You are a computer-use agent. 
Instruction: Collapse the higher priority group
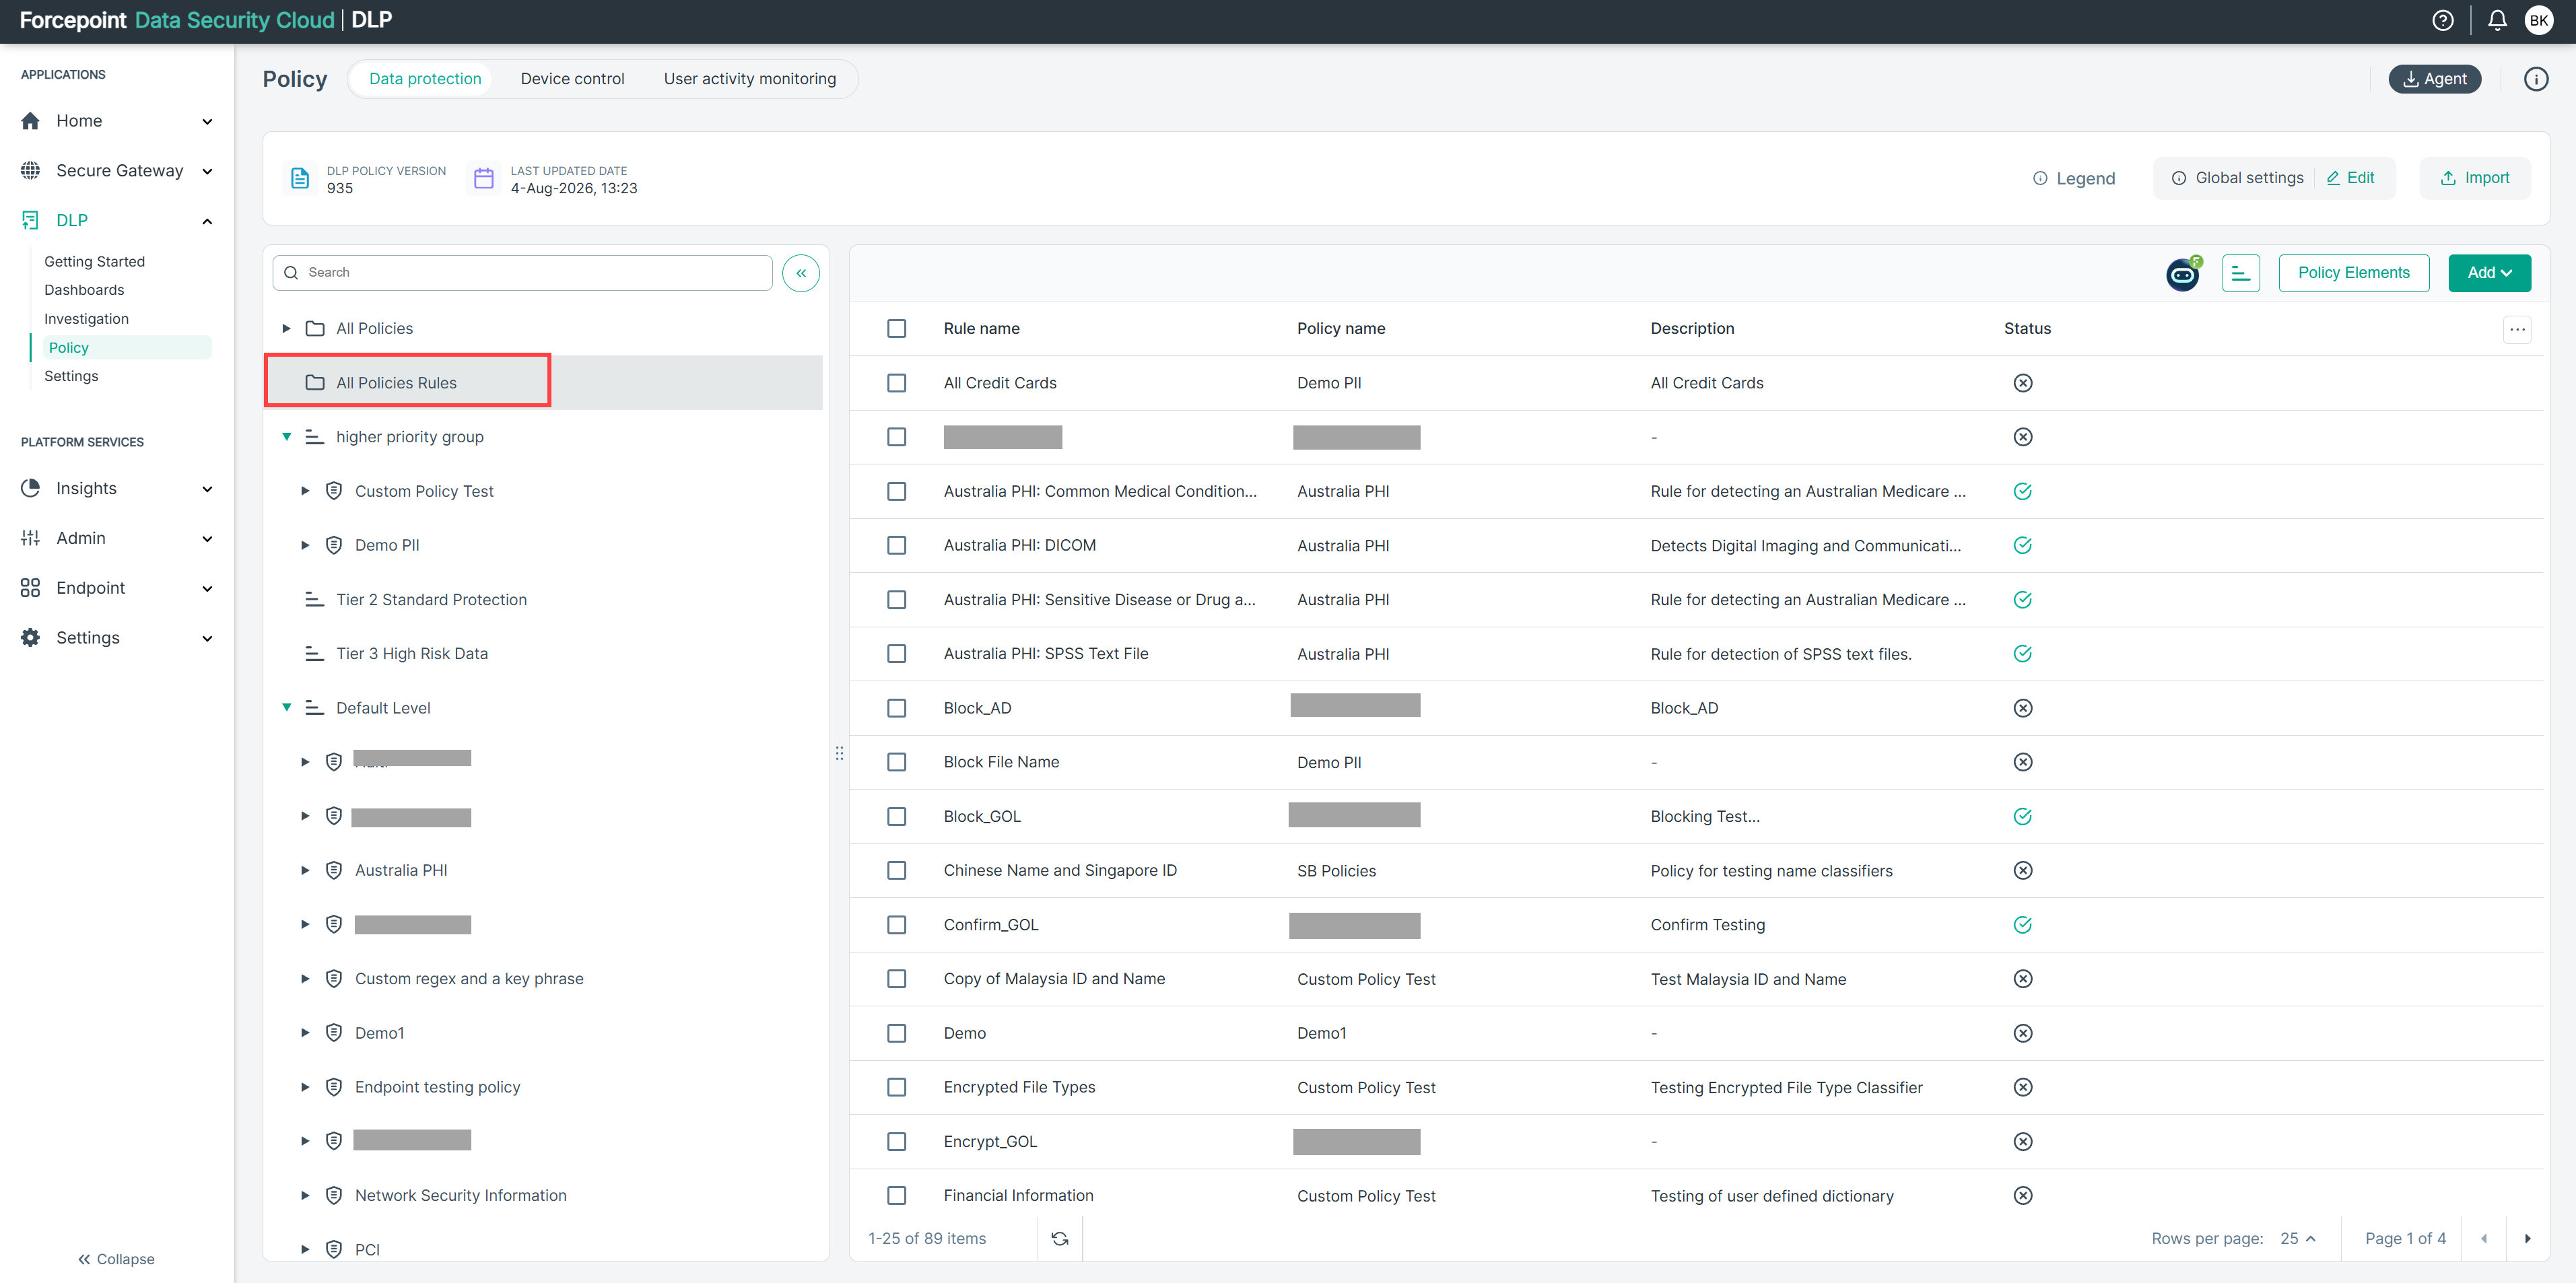pyautogui.click(x=286, y=437)
